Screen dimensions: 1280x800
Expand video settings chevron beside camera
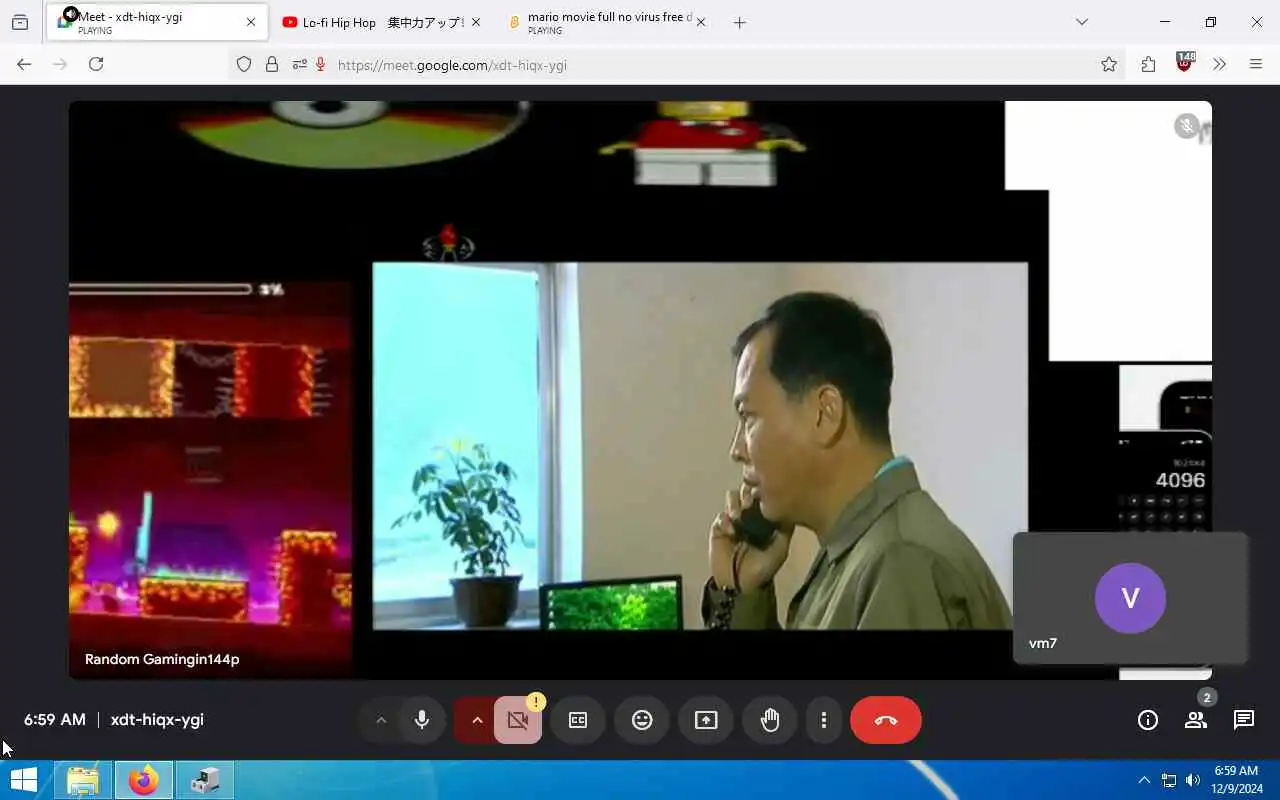(x=477, y=720)
